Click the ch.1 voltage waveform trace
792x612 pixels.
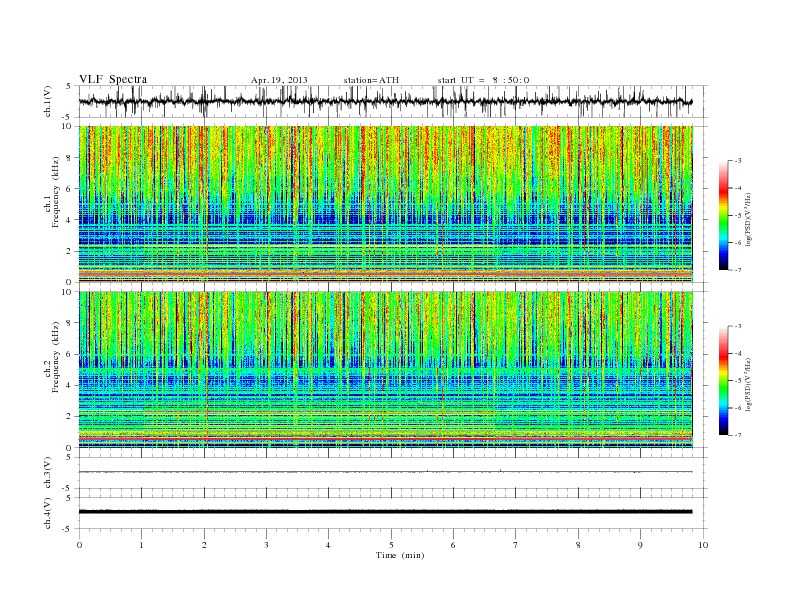[x=385, y=101]
